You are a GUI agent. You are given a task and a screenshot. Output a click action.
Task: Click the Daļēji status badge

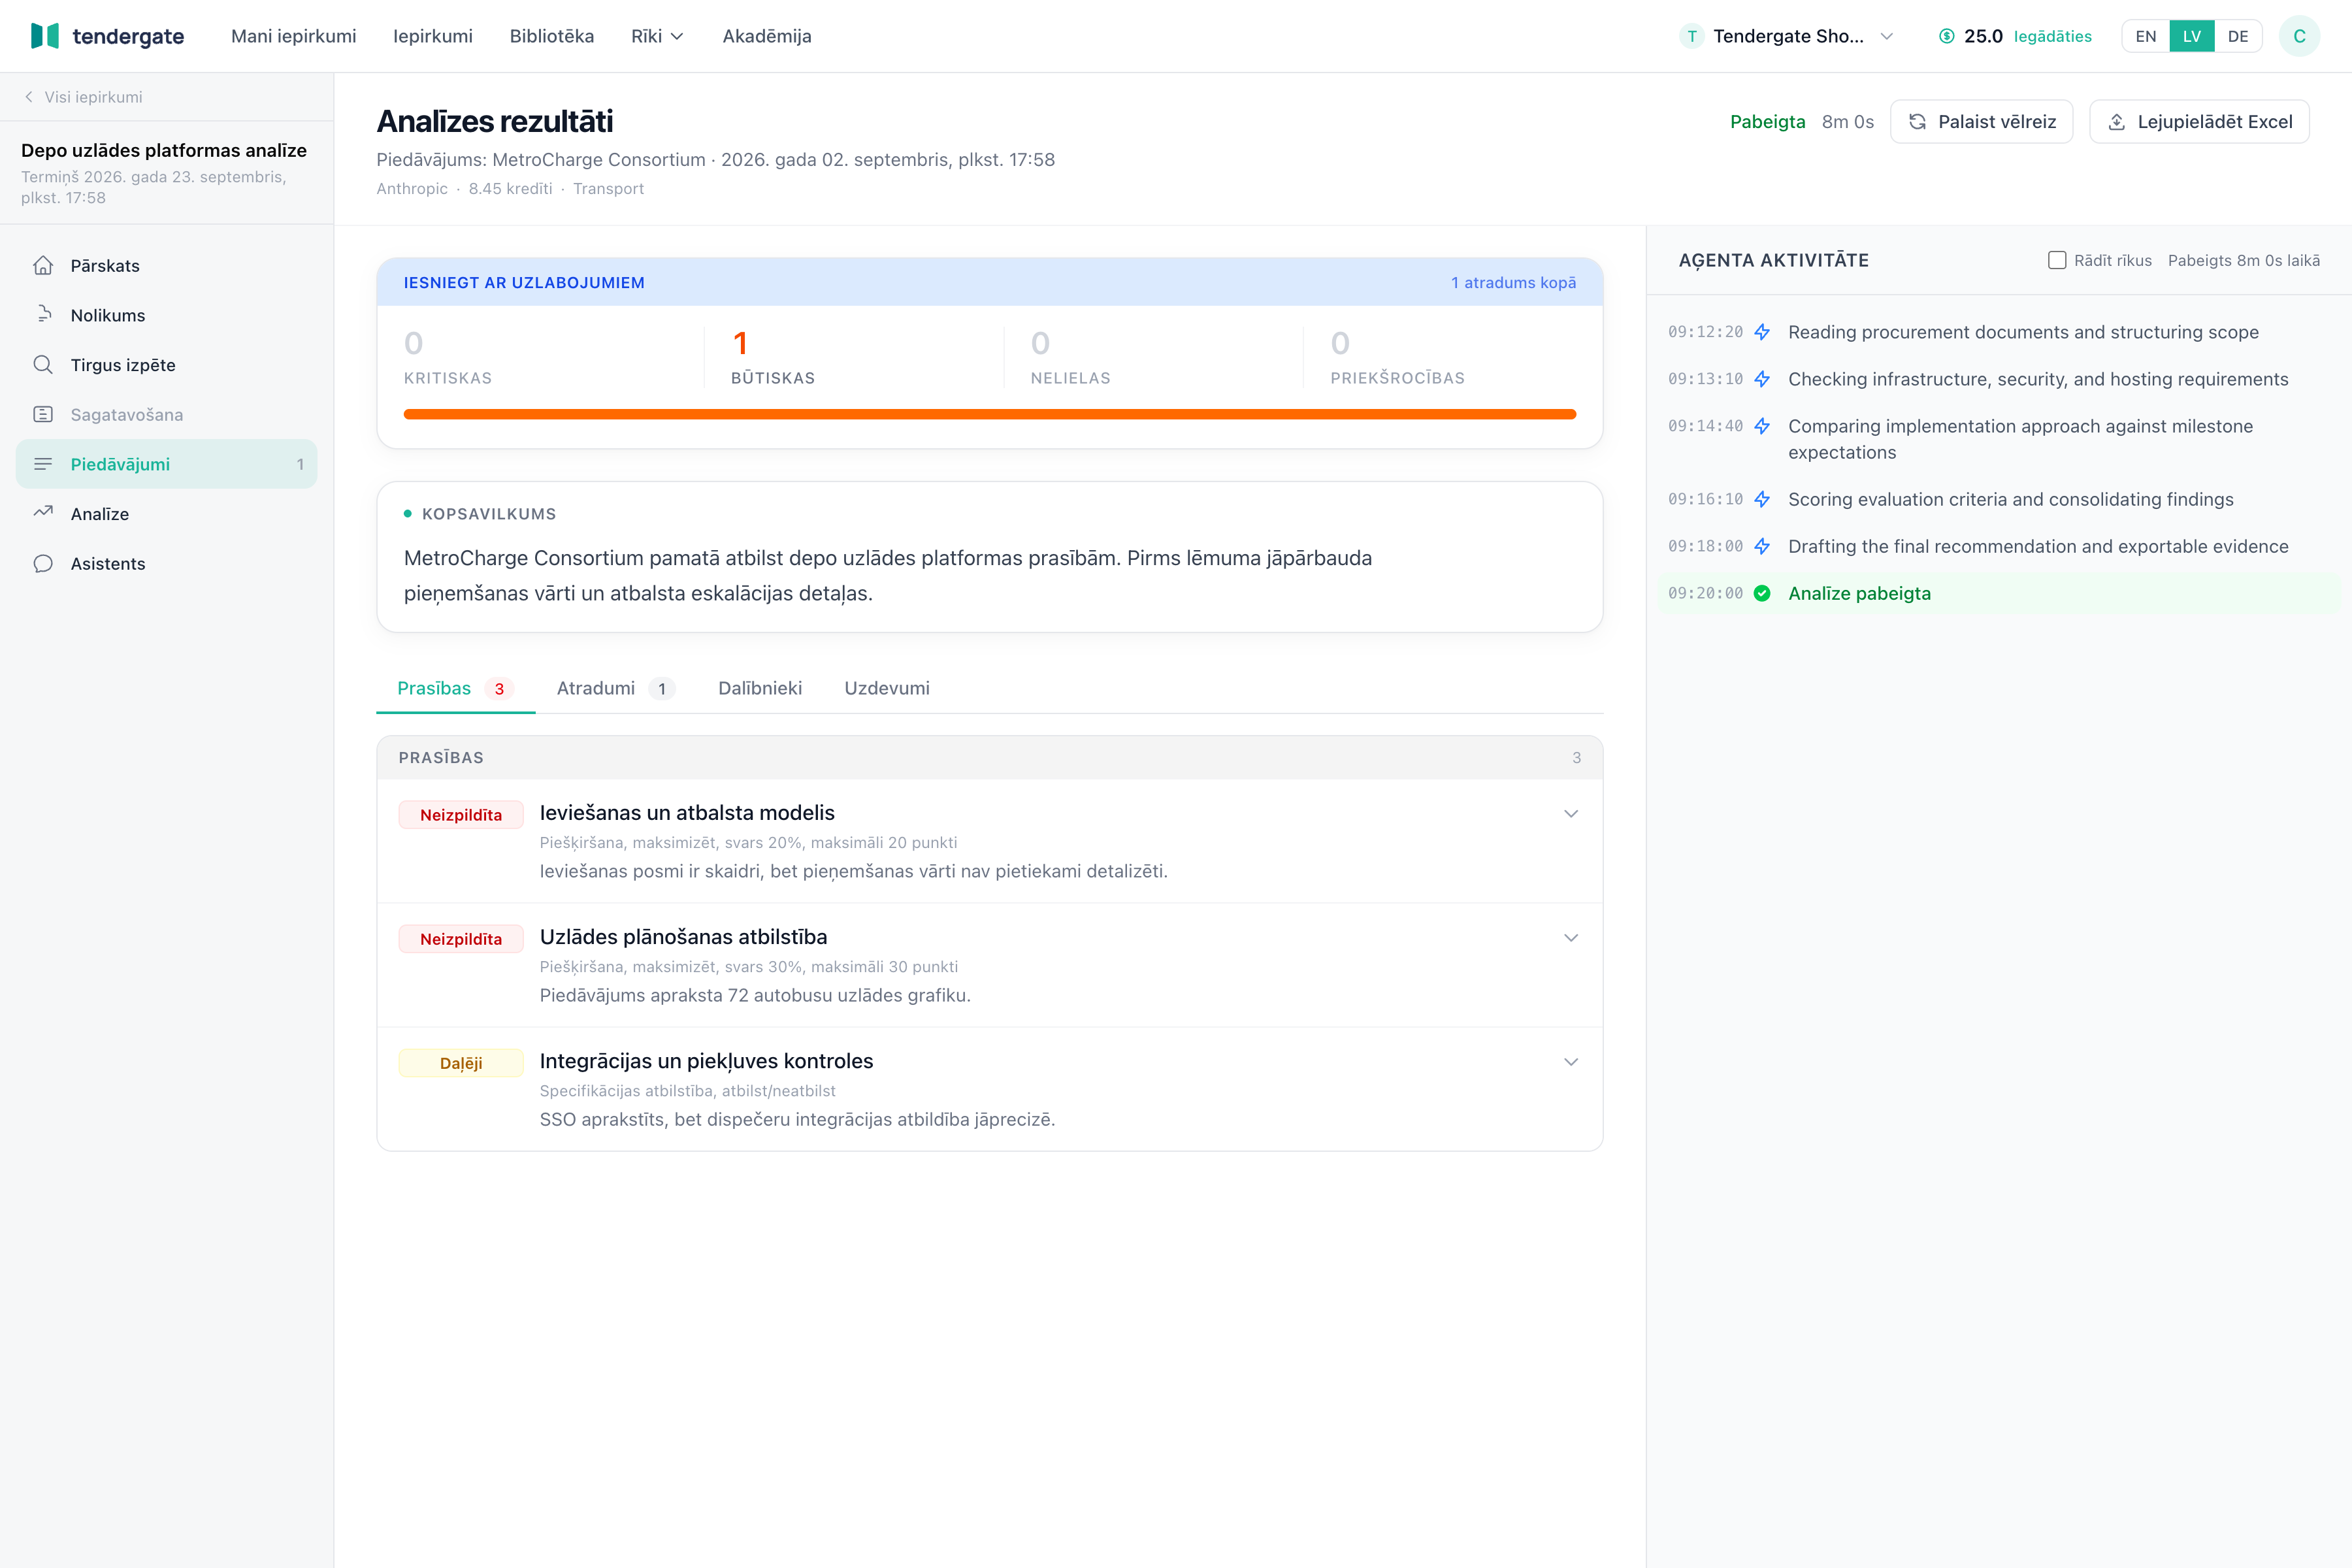460,1063
